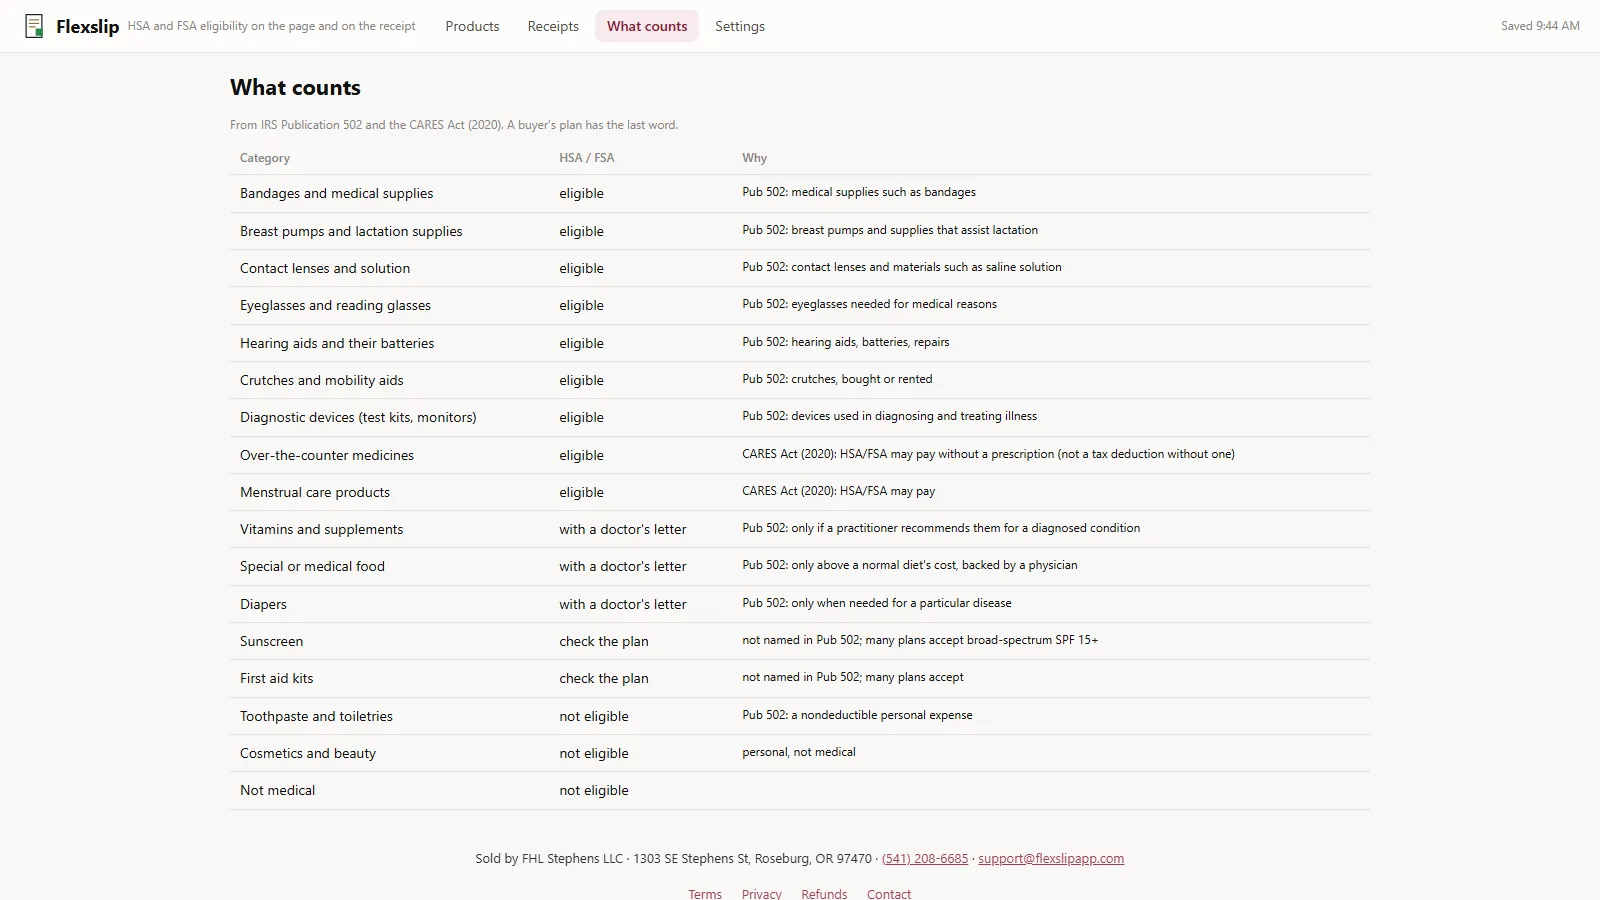Click Over-the-counter medicines category

[327, 455]
